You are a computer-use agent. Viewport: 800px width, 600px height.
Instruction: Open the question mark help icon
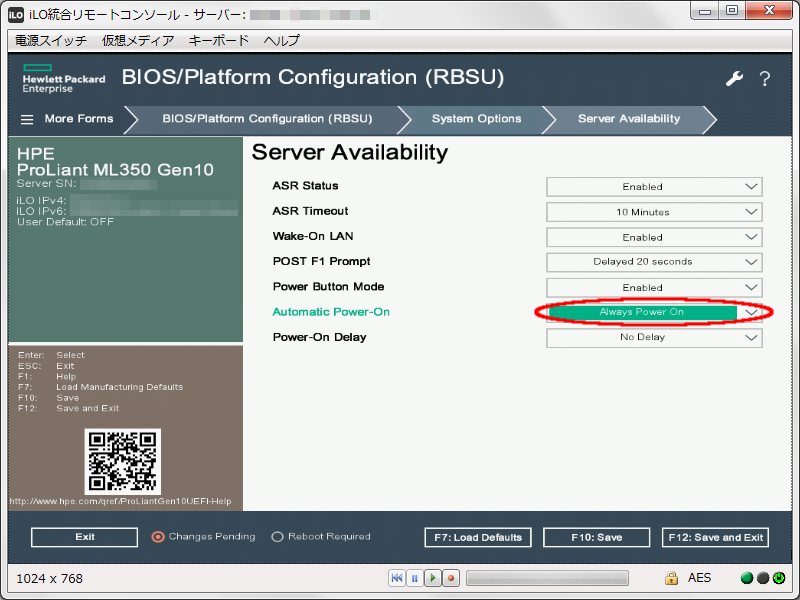764,79
